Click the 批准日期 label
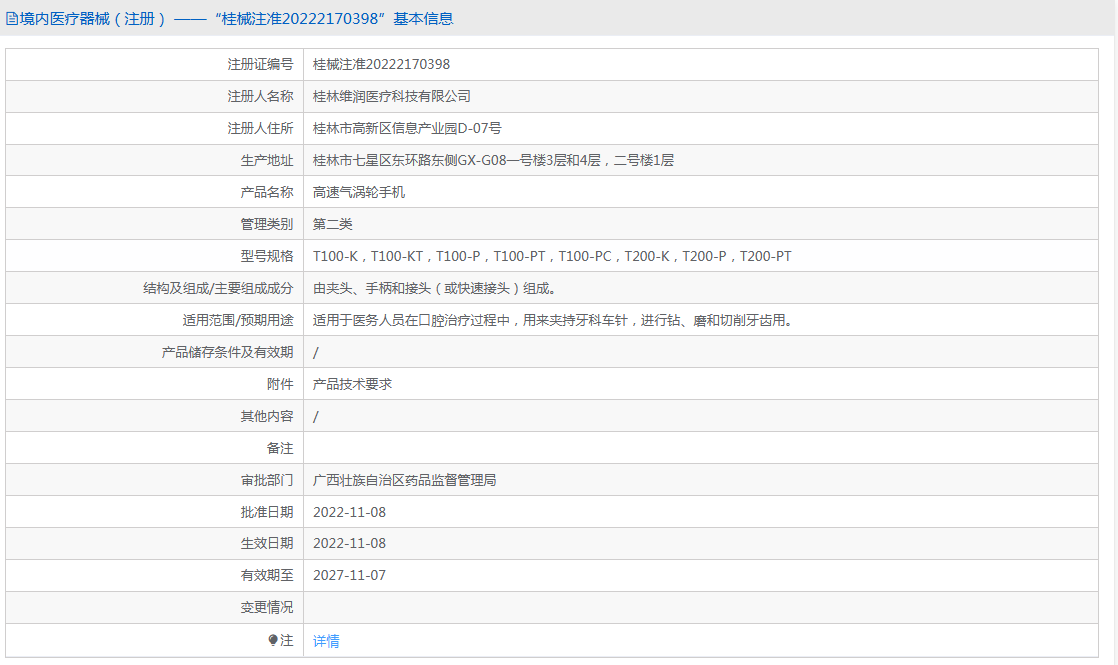 [267, 512]
